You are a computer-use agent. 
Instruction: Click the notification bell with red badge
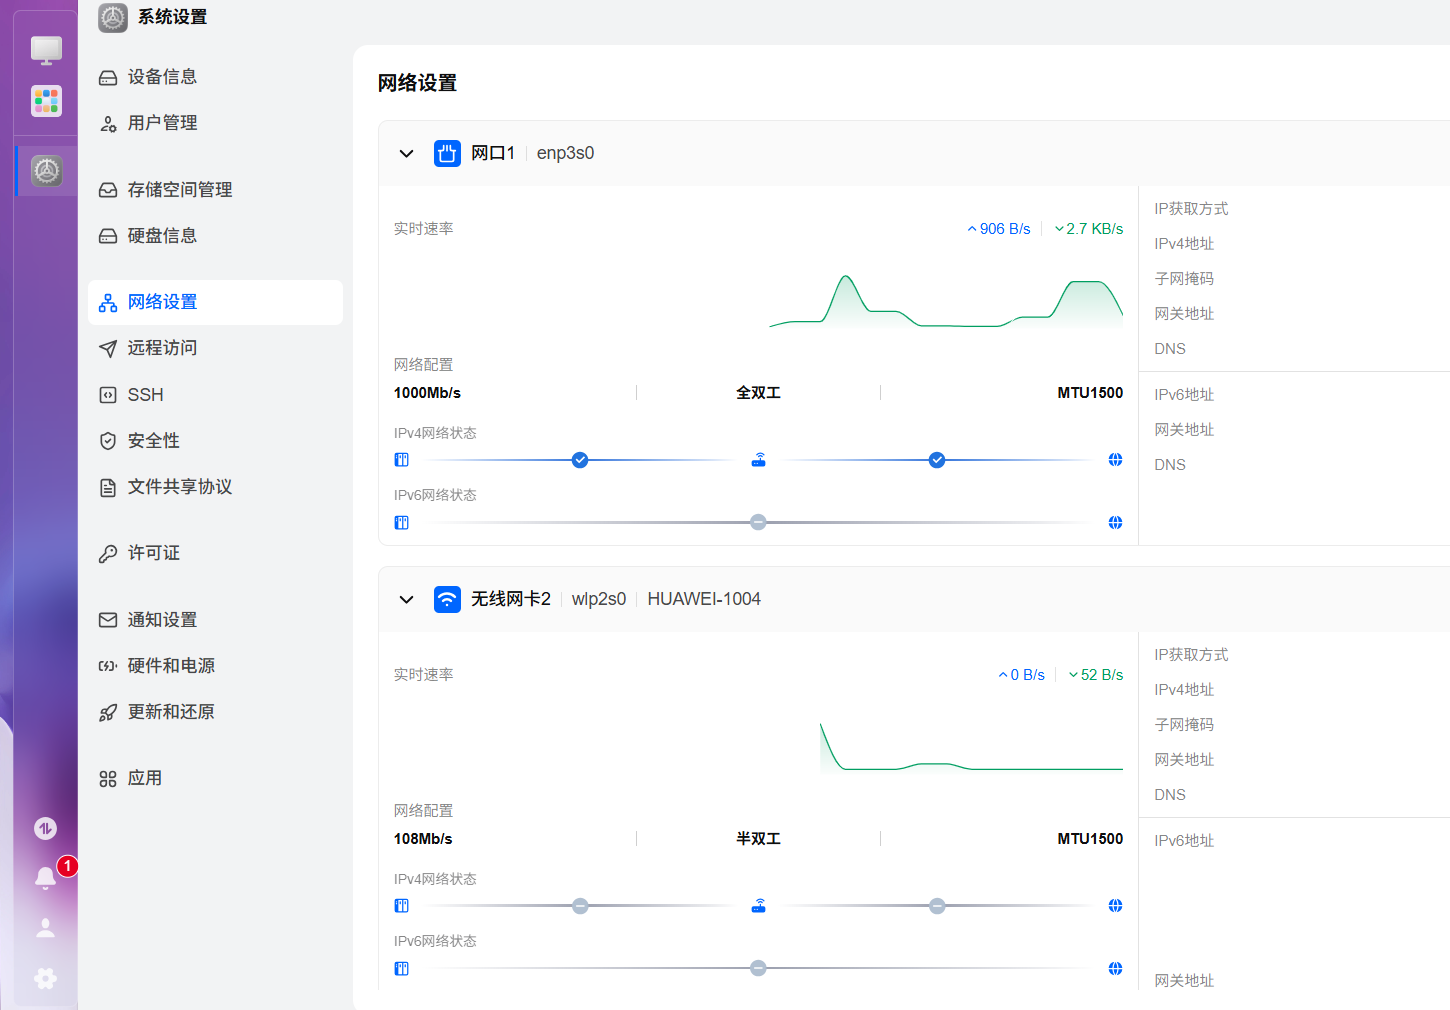pyautogui.click(x=46, y=877)
